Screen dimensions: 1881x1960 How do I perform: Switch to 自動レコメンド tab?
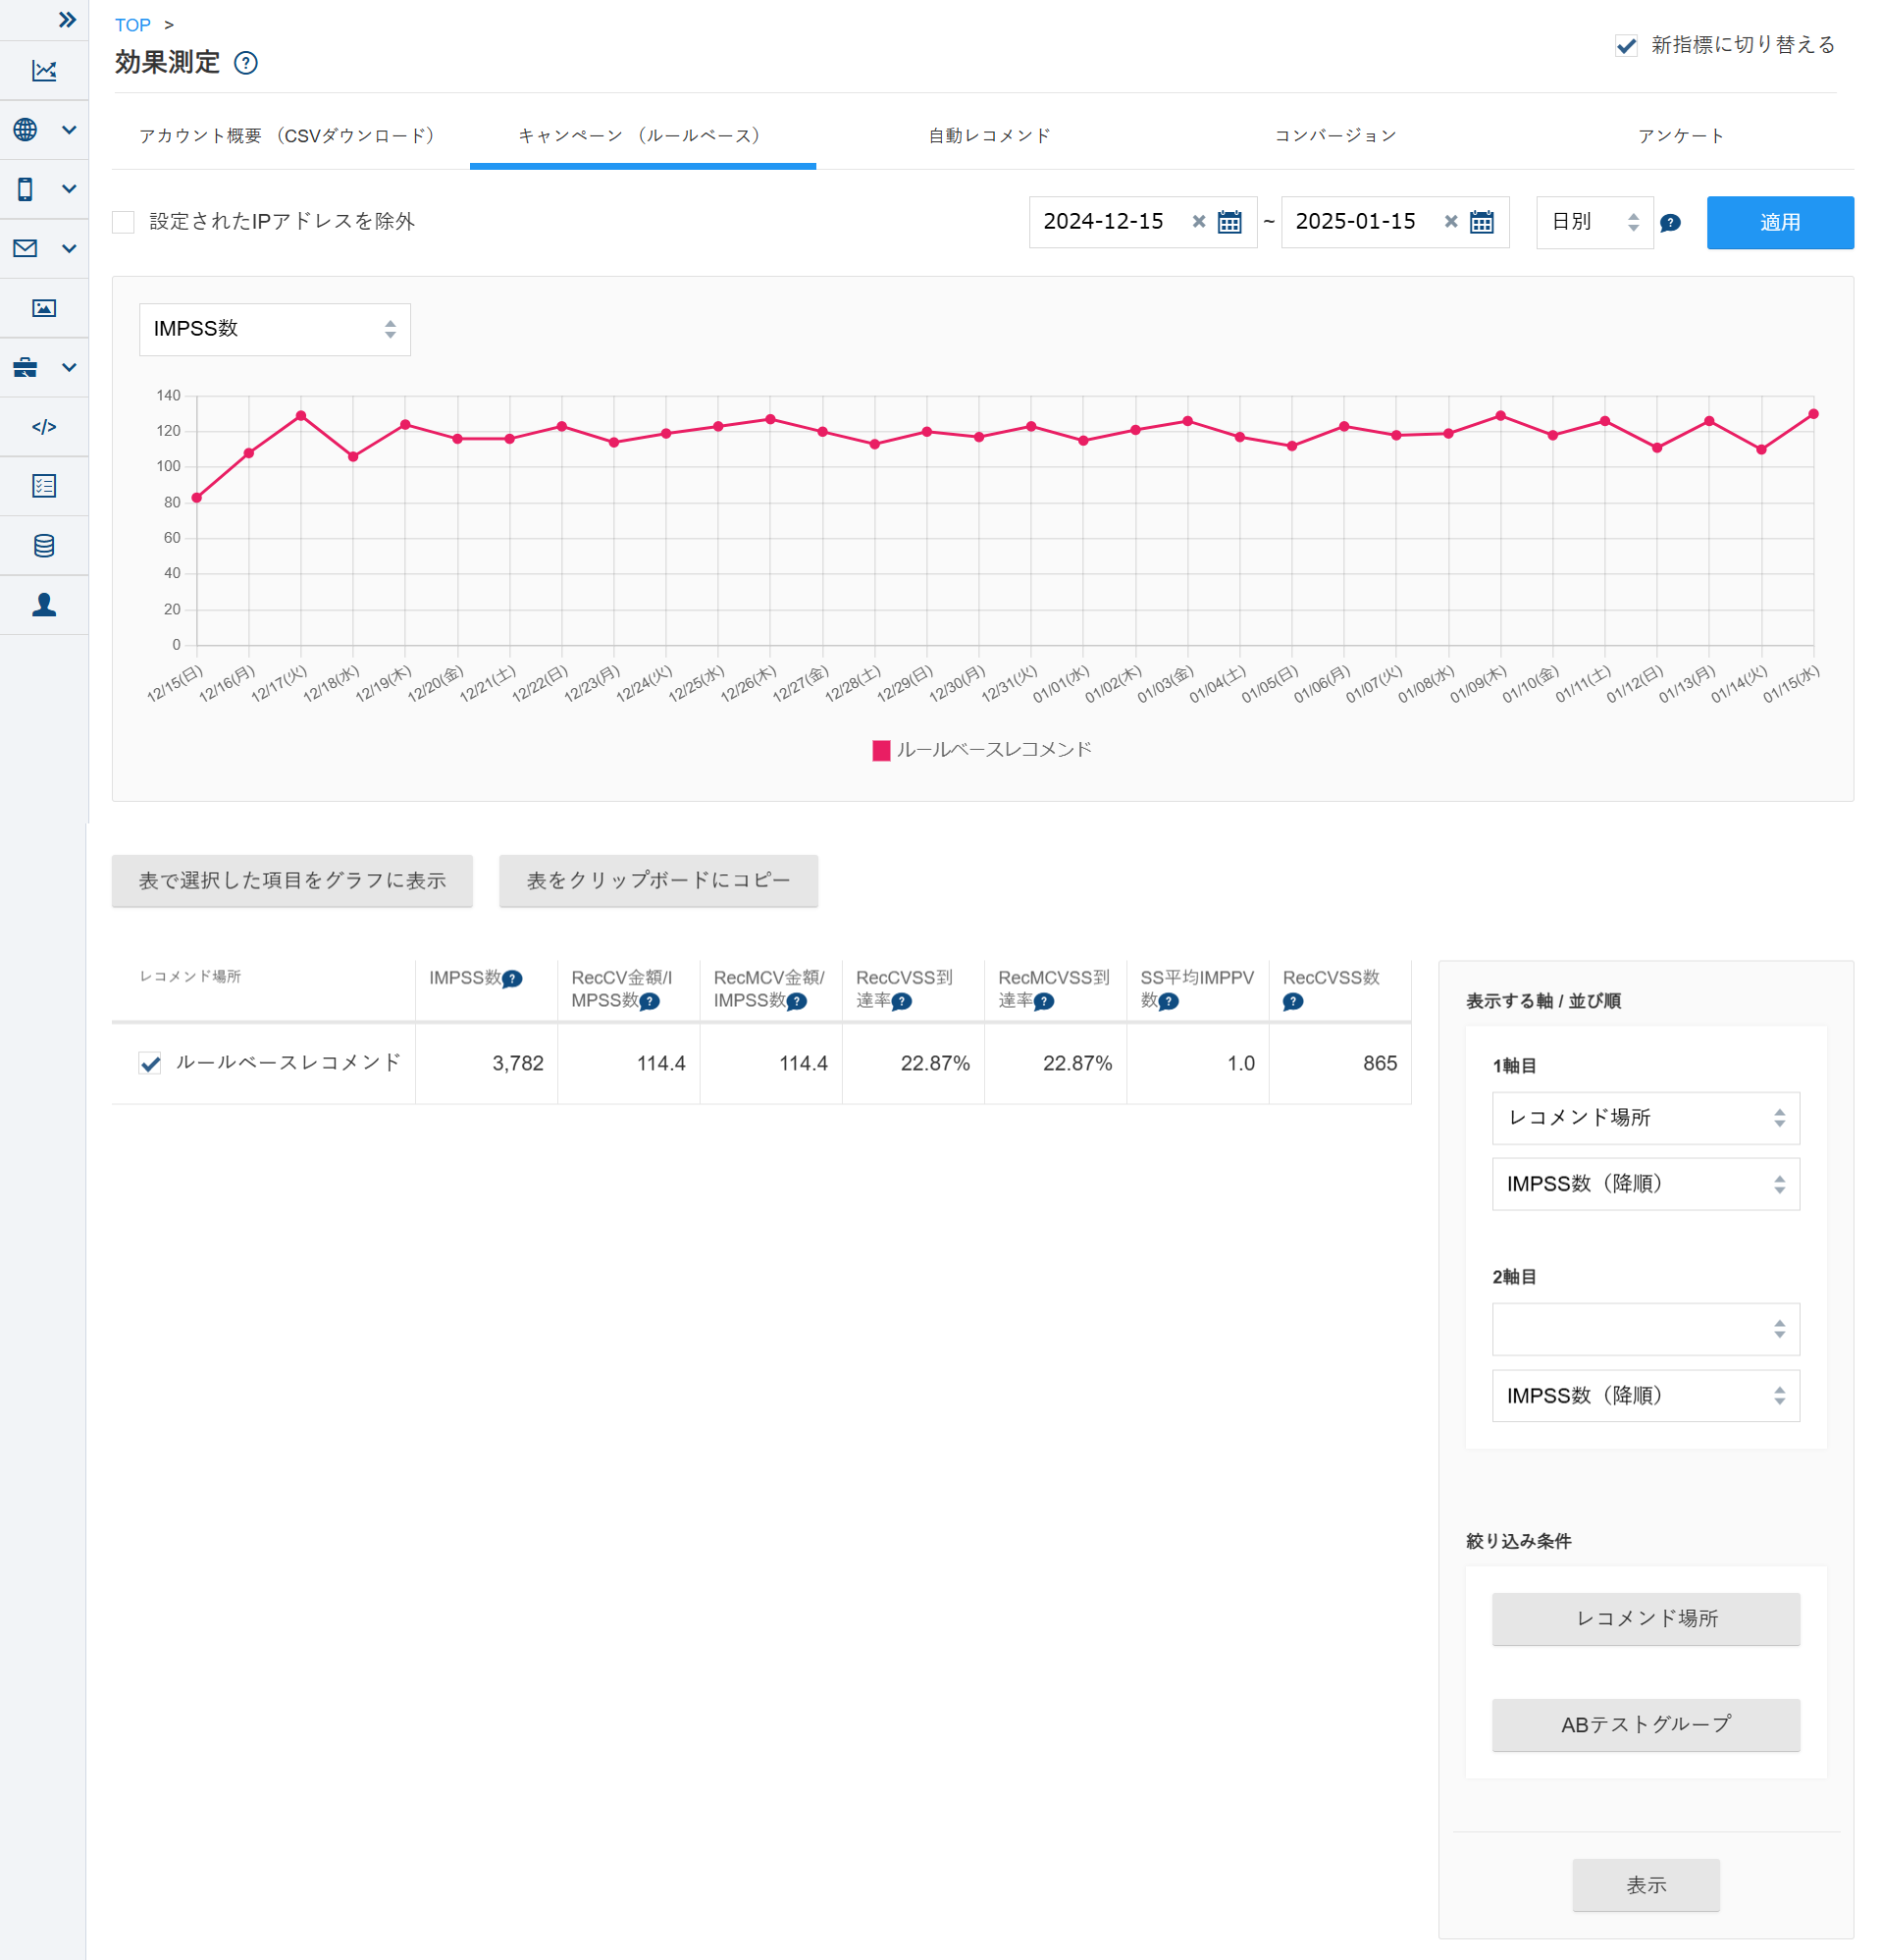(x=989, y=136)
